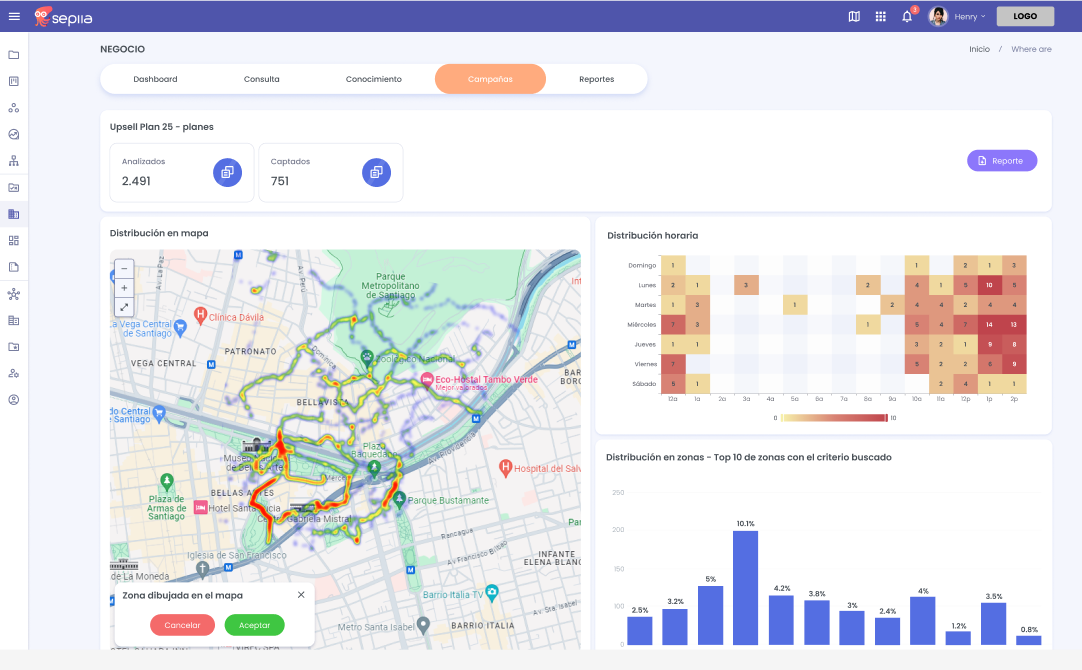1082x670 pixels.
Task: Click the org chart icon in the sidebar
Action: pyautogui.click(x=14, y=161)
